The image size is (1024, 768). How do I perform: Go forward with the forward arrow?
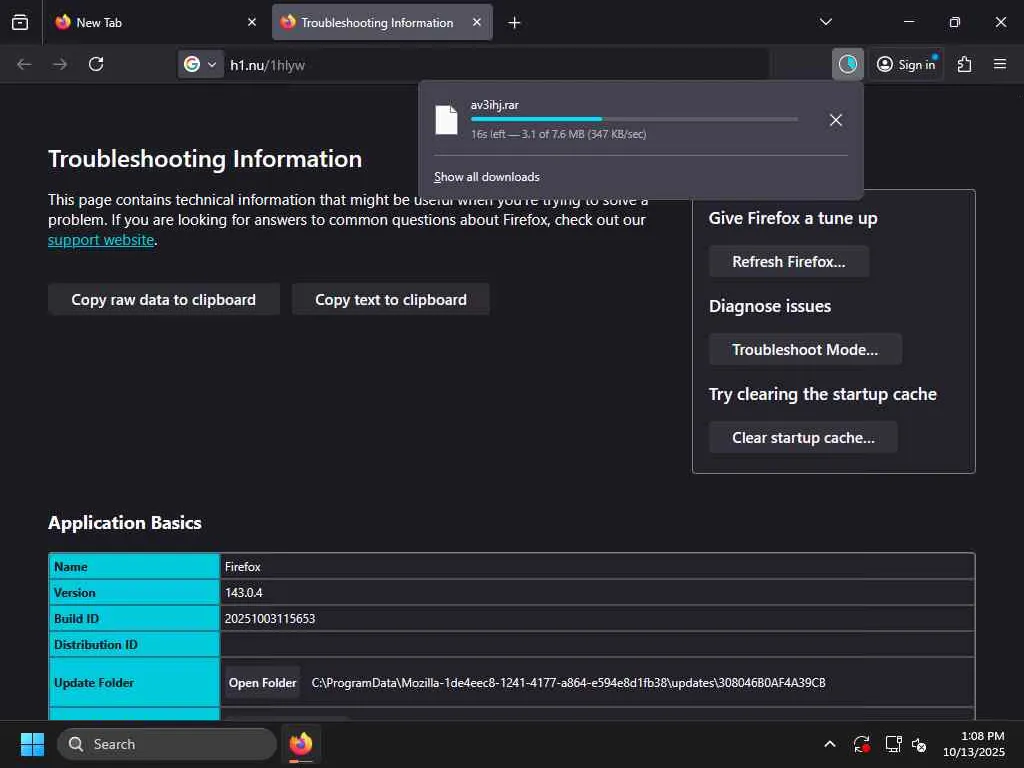pos(60,64)
